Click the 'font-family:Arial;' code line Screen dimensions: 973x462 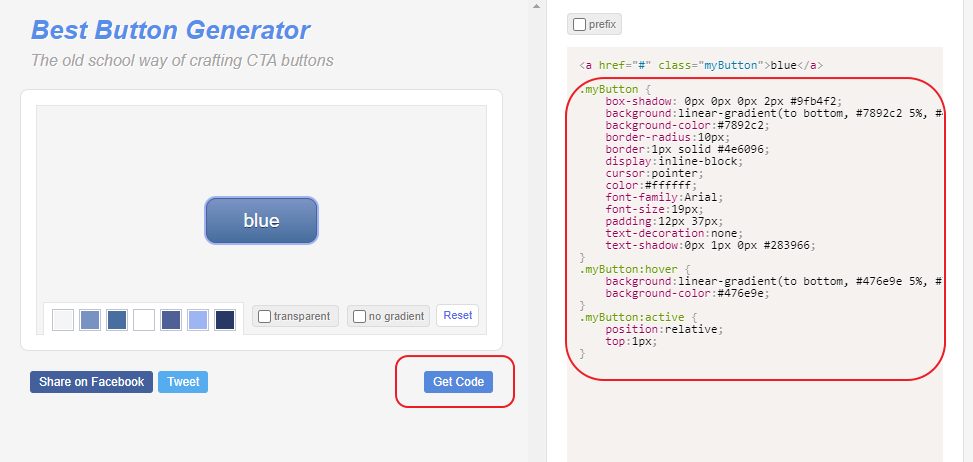click(x=665, y=197)
